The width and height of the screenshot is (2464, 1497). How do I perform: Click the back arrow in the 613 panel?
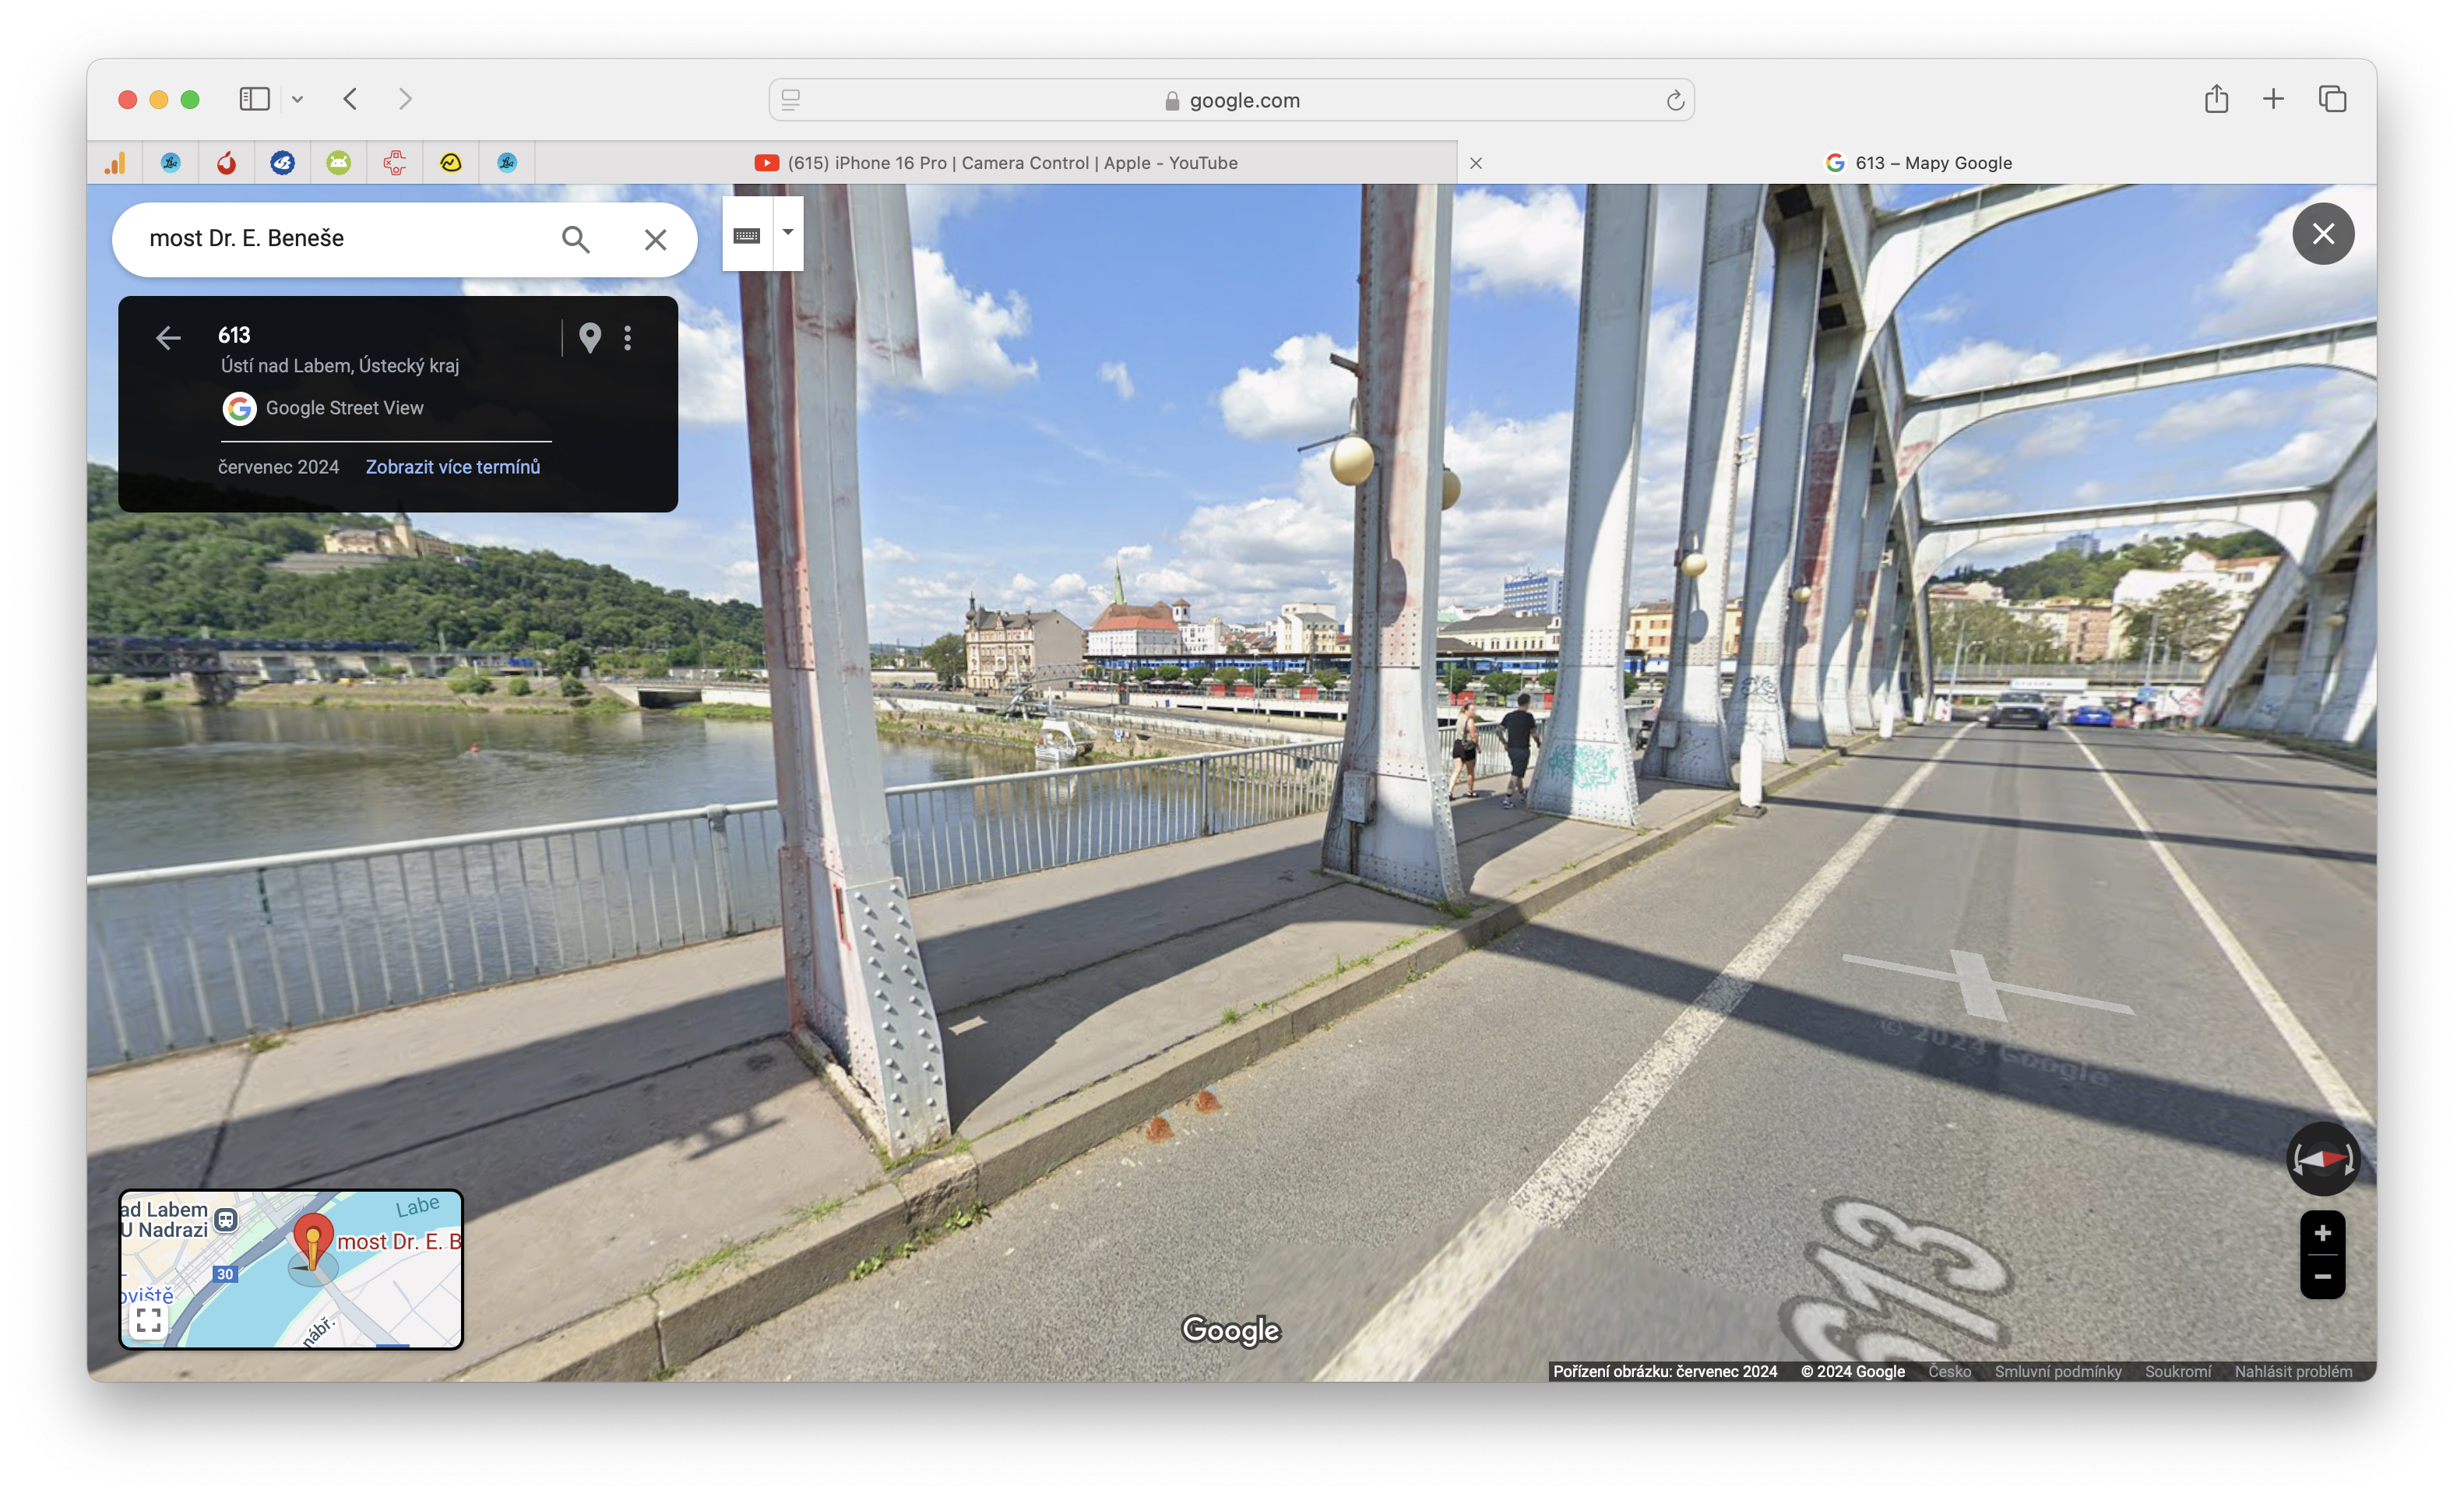pyautogui.click(x=168, y=338)
